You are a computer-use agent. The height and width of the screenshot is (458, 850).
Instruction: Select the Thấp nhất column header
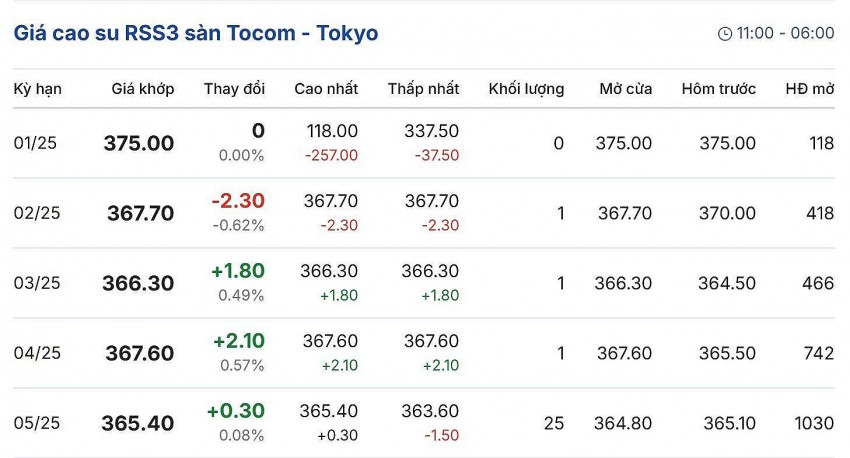[423, 89]
